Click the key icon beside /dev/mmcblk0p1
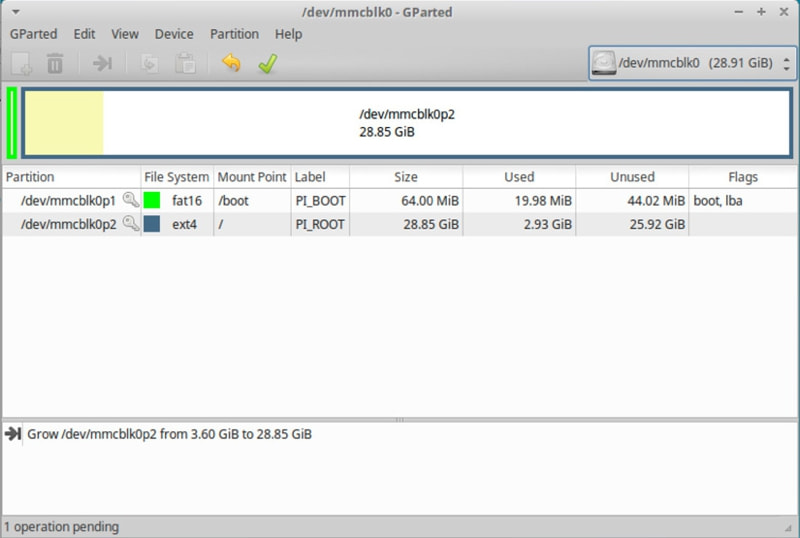Viewport: 800px width, 538px height. [x=131, y=200]
